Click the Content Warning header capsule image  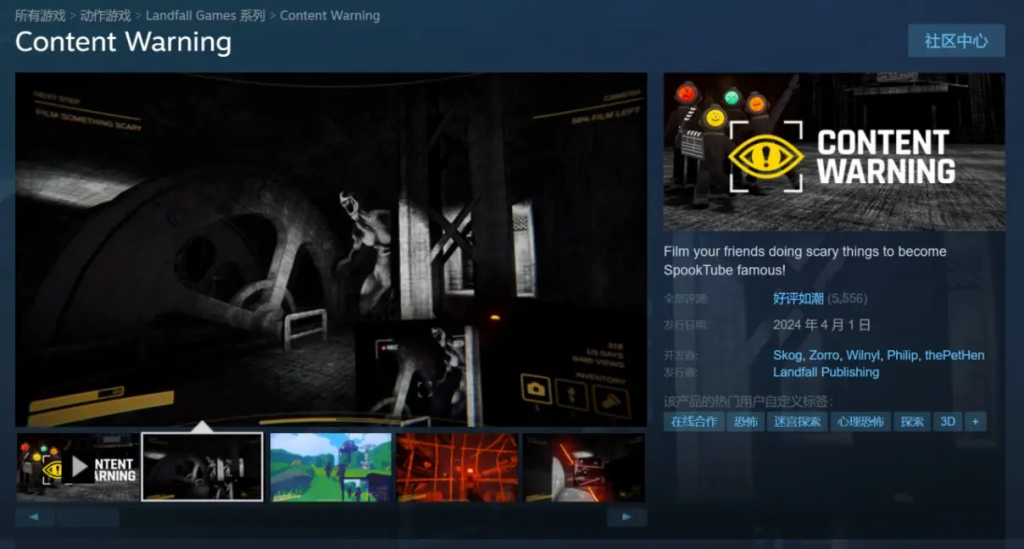point(834,151)
